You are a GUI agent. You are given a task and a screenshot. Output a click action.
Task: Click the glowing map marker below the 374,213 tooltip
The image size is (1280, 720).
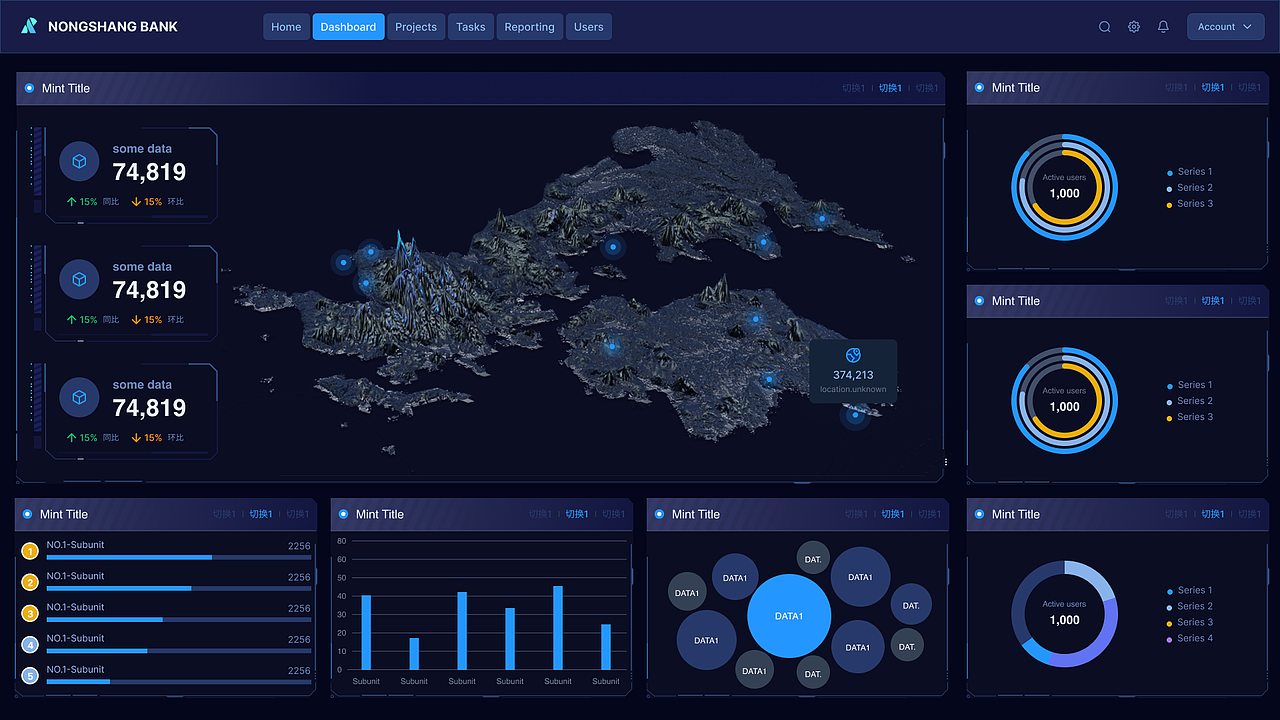(x=855, y=416)
